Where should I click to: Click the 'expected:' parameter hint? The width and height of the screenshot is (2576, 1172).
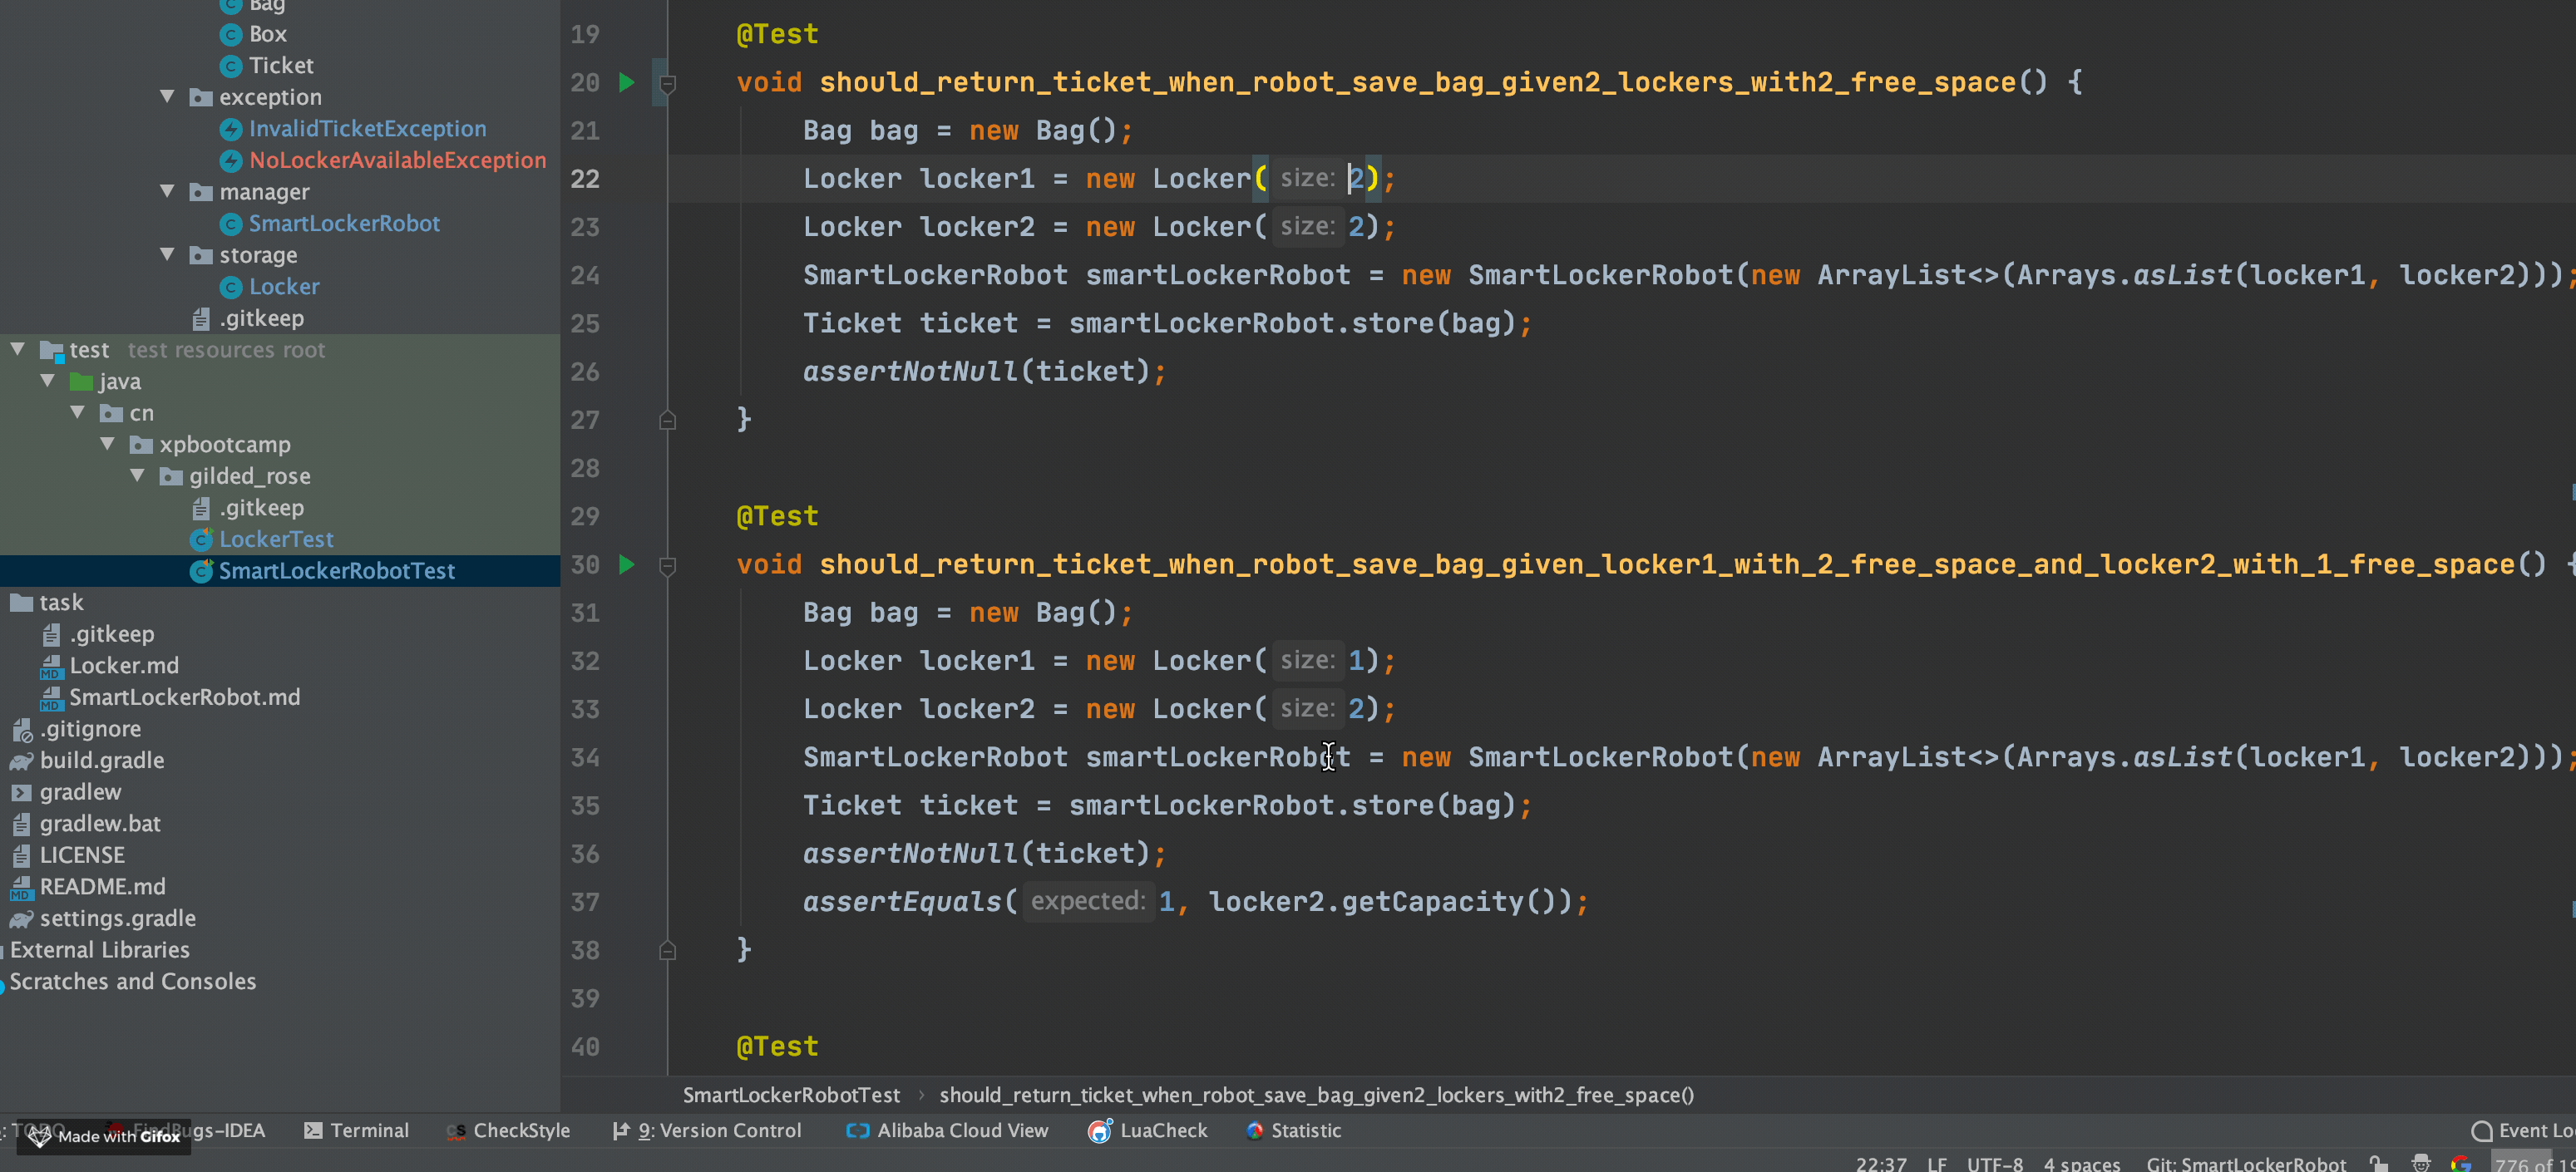(x=1088, y=901)
